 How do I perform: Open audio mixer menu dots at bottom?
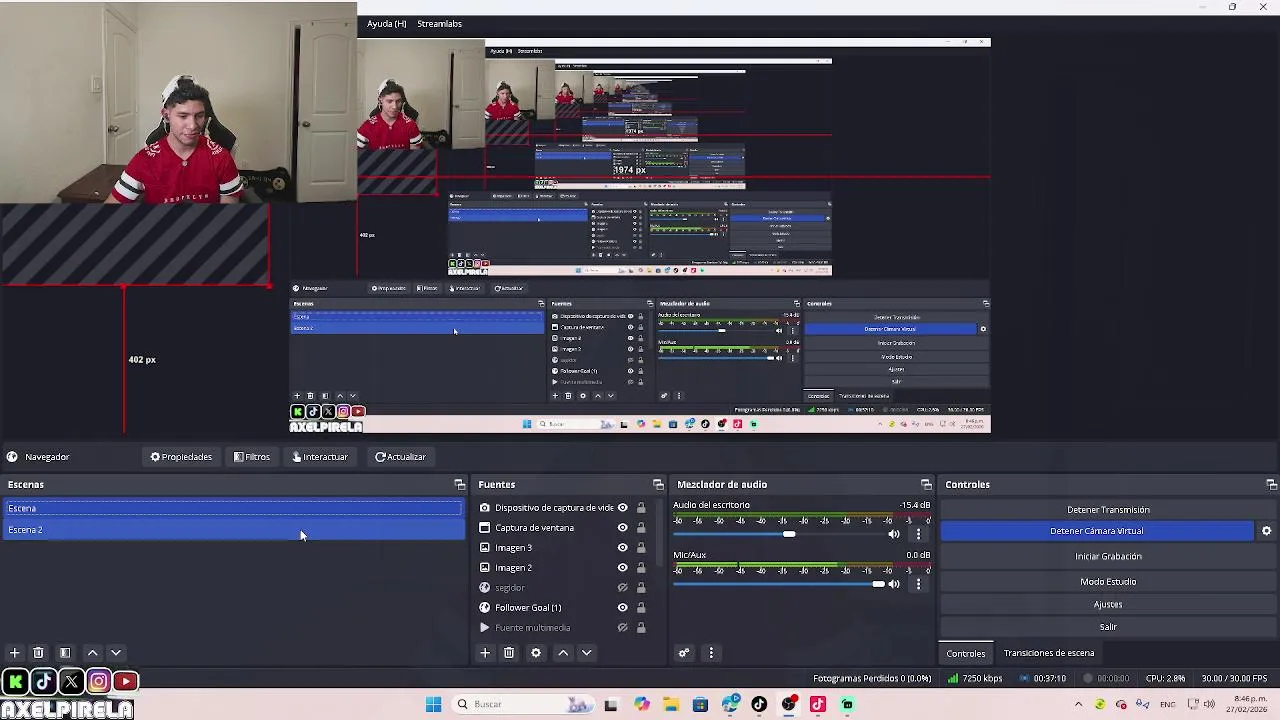(711, 653)
